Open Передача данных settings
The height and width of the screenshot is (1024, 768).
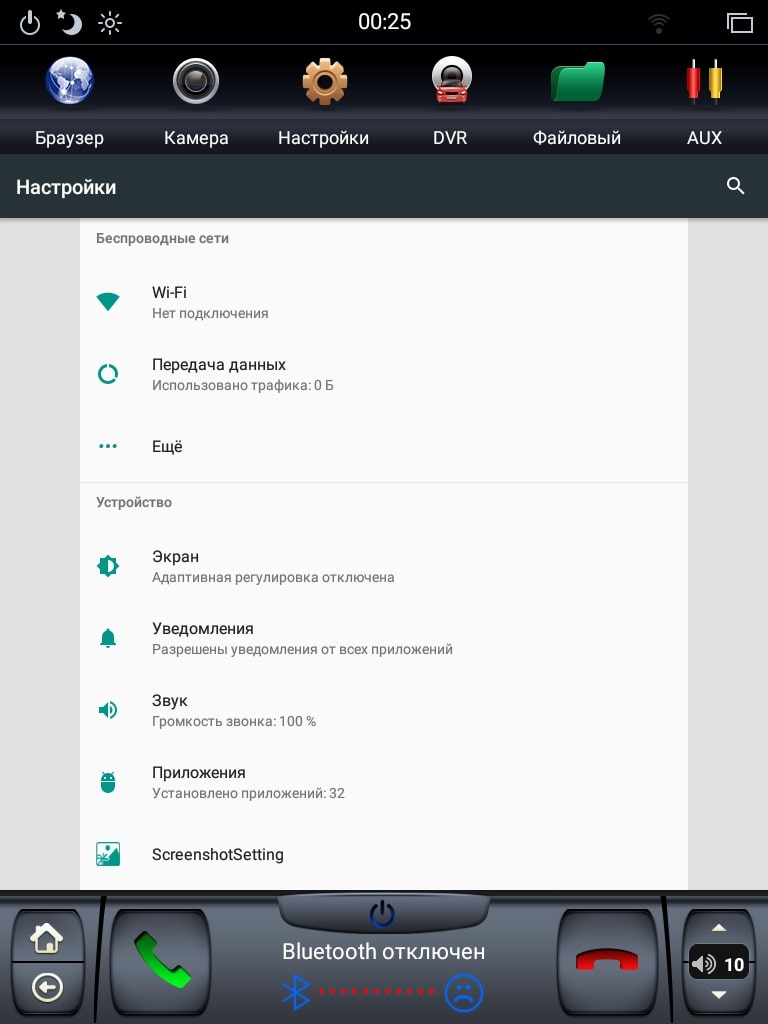click(384, 374)
